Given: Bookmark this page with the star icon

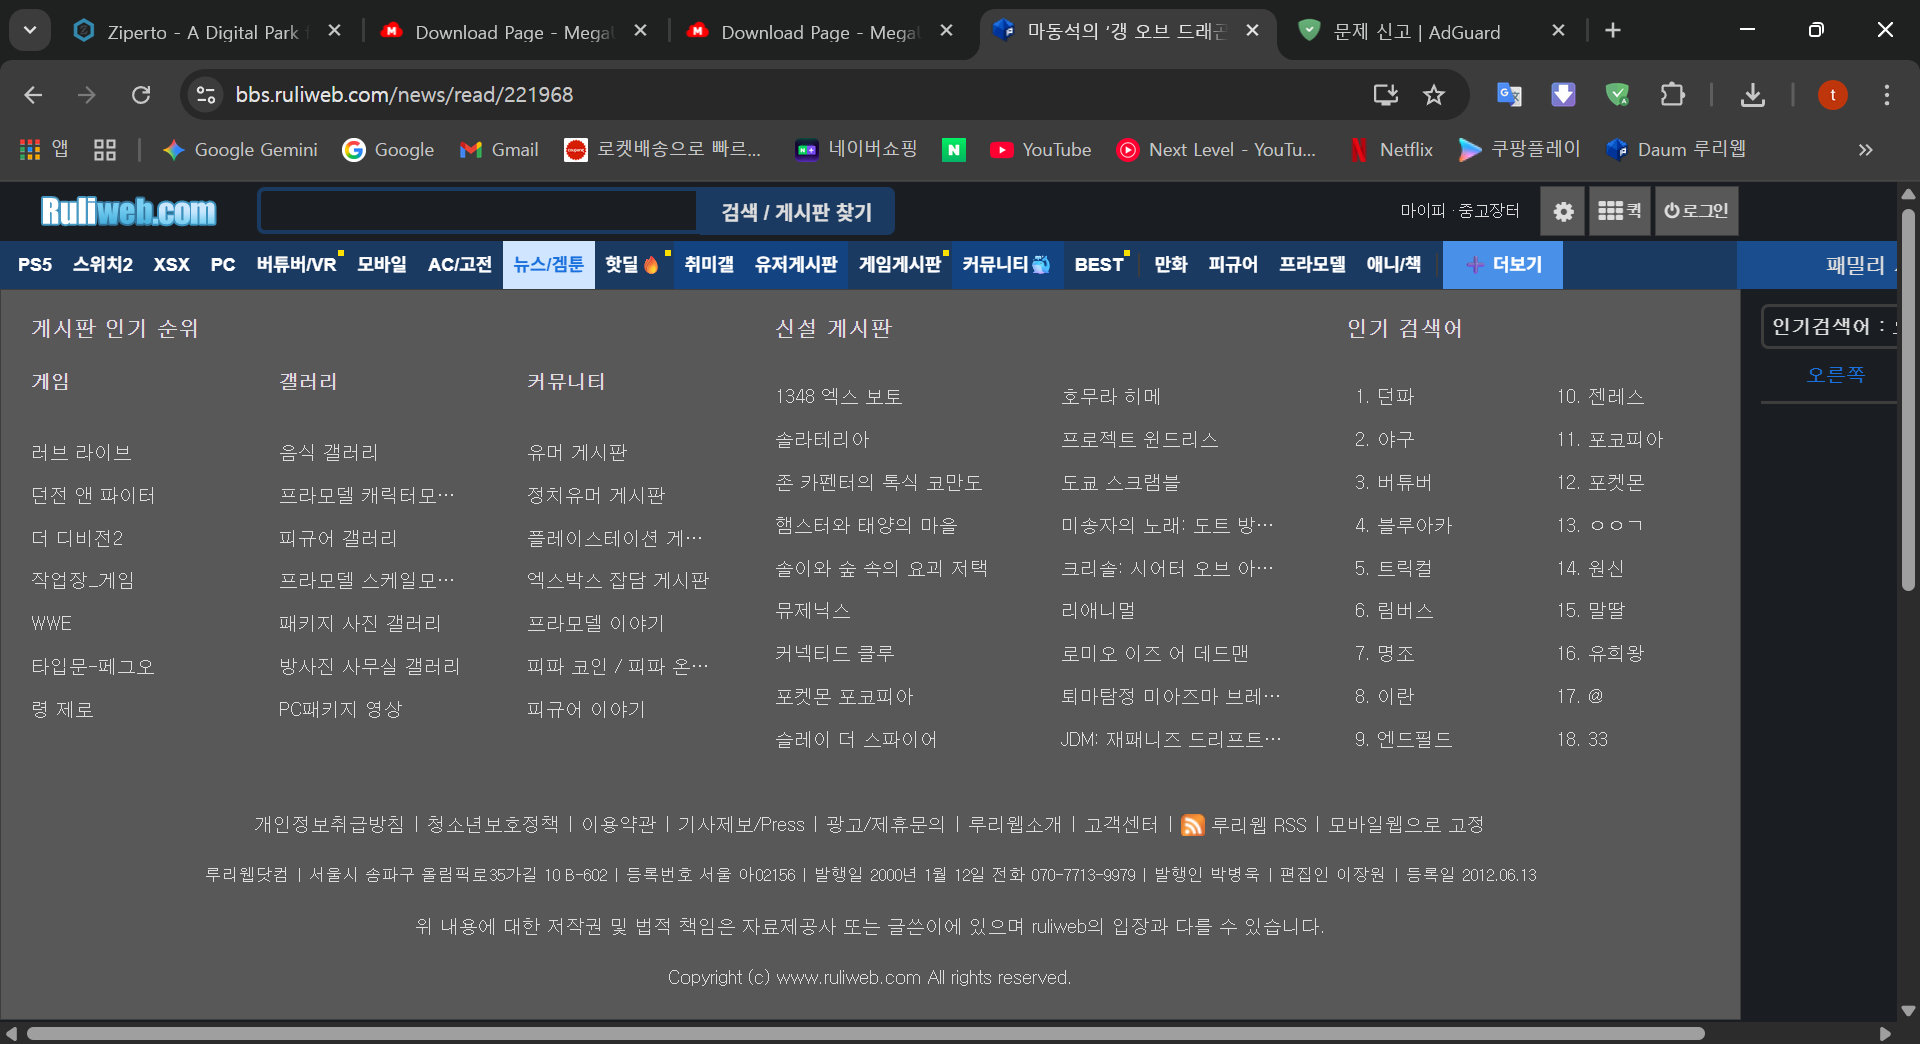Looking at the screenshot, I should [x=1434, y=95].
